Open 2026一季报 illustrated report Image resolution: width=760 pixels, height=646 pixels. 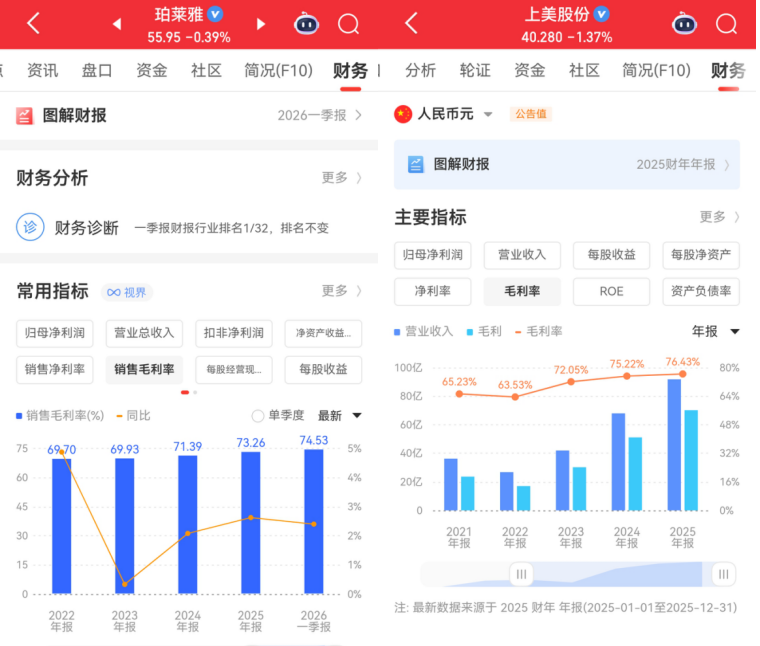tap(319, 115)
